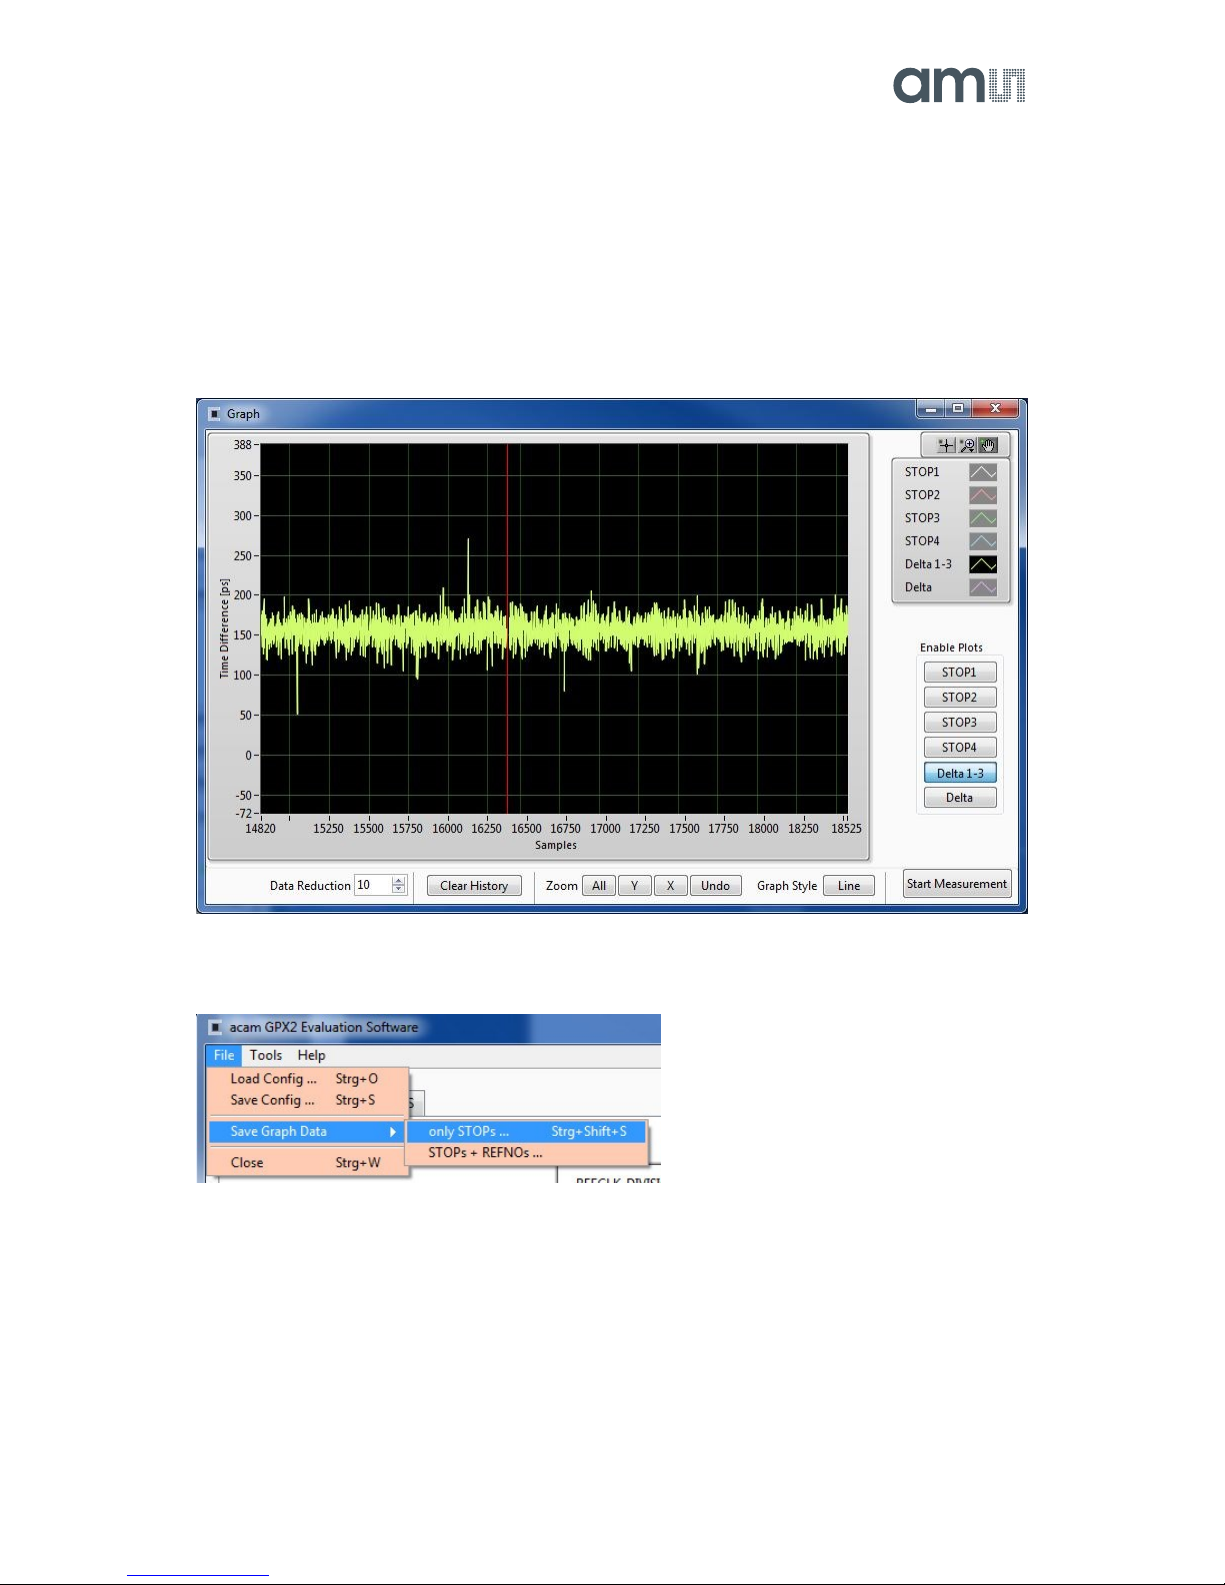The height and width of the screenshot is (1585, 1225).
Task: Enable the STOP4 plot
Action: tap(959, 747)
